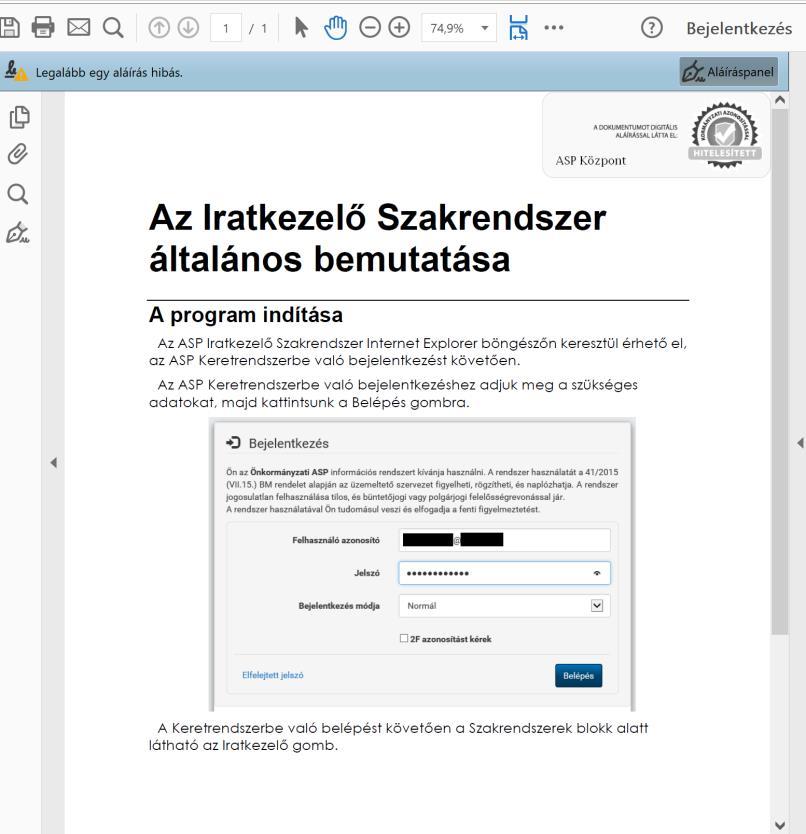
Task: Open the attachments paperclip panel
Action: [18, 154]
